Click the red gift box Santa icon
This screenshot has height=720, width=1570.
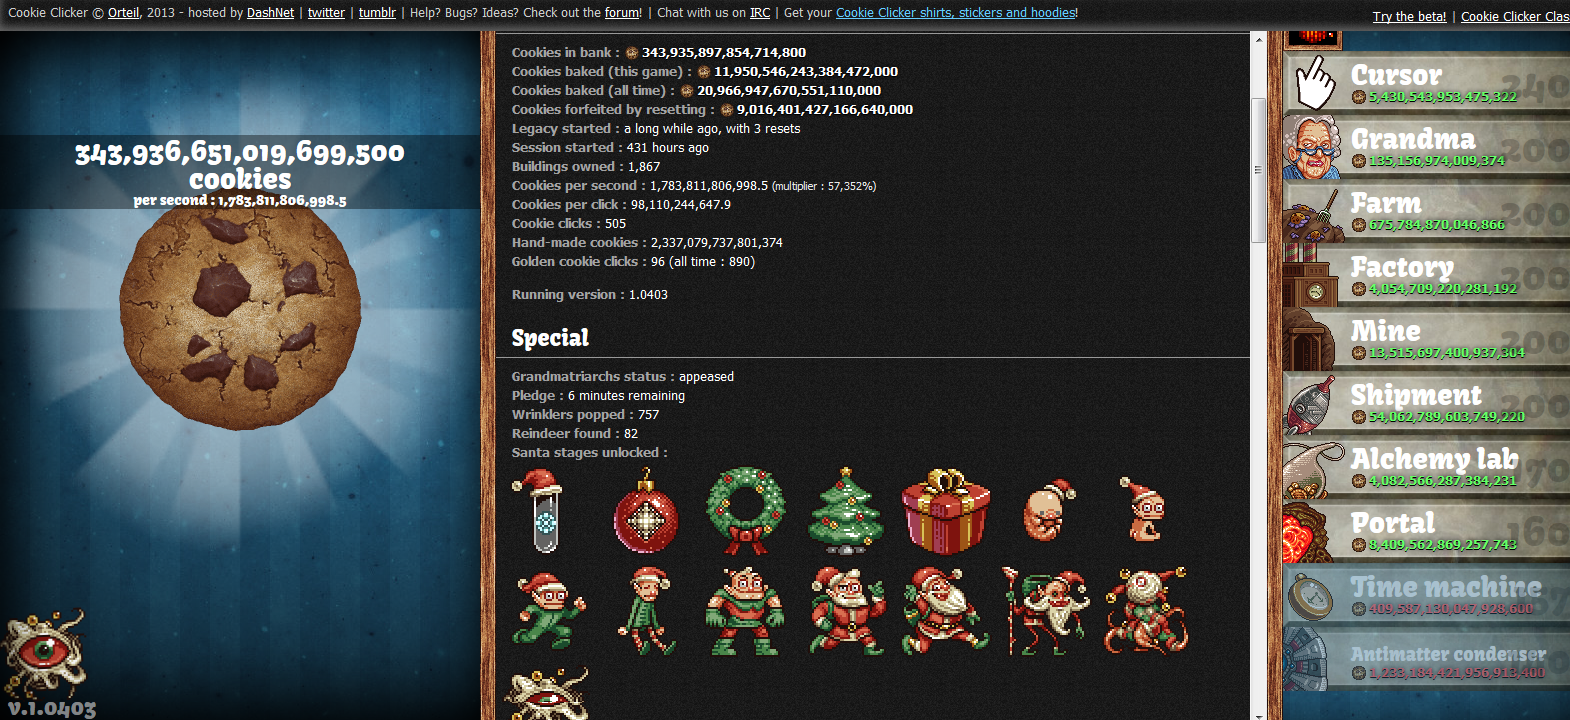click(945, 512)
